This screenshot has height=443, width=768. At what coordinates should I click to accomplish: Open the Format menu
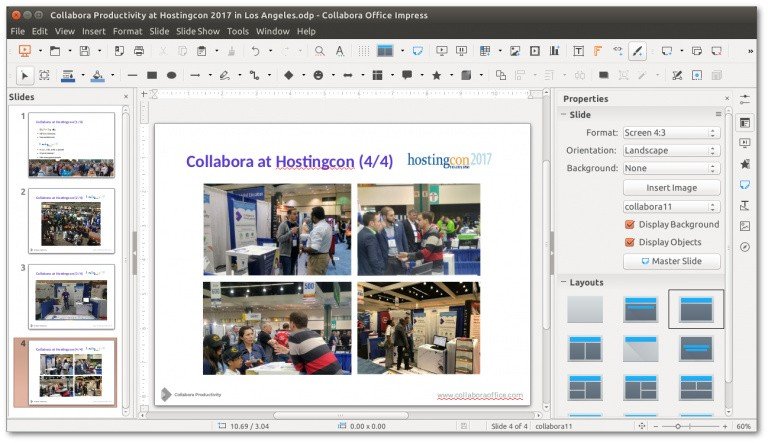(127, 31)
